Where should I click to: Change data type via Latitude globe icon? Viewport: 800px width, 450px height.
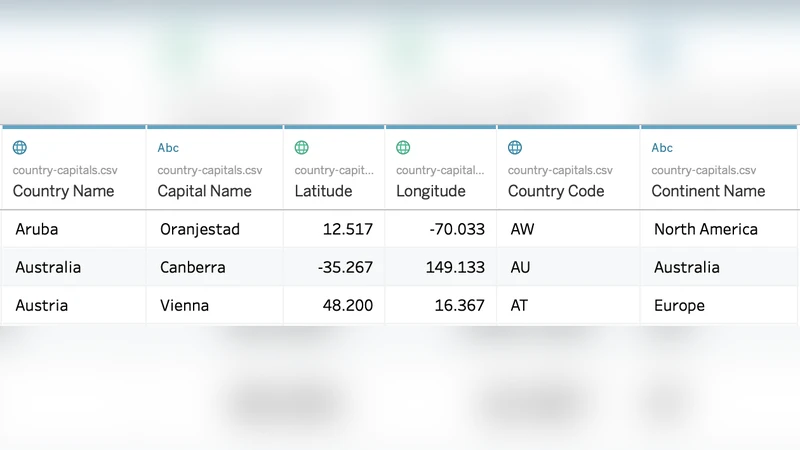pos(302,148)
